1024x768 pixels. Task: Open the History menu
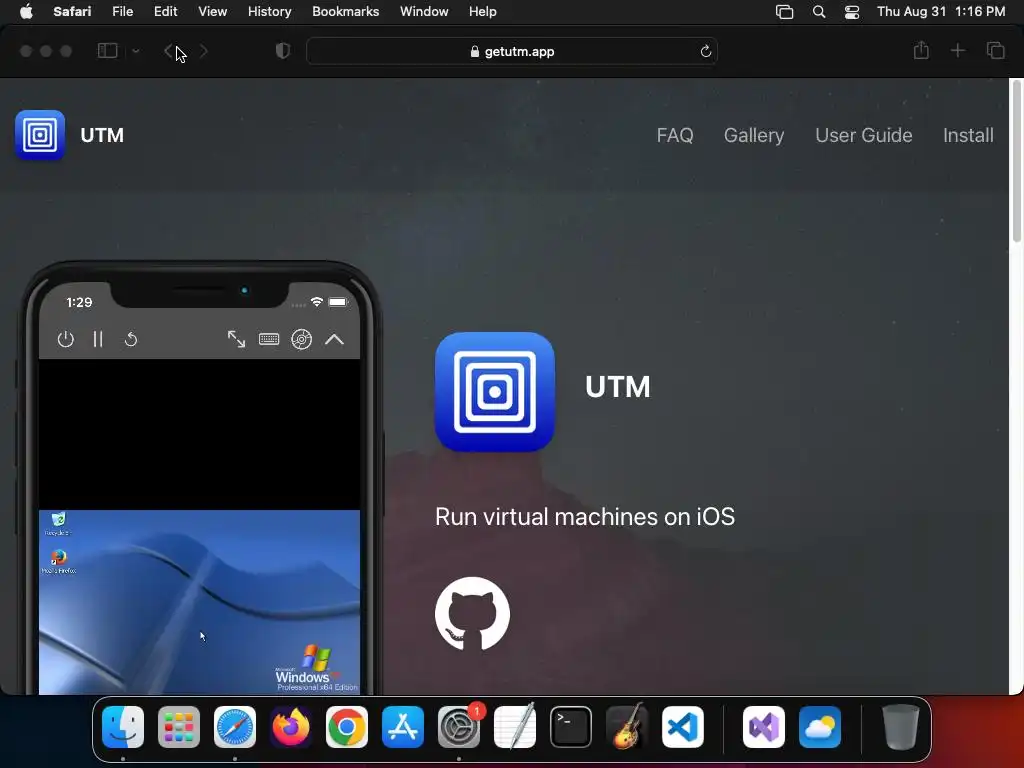click(x=269, y=11)
